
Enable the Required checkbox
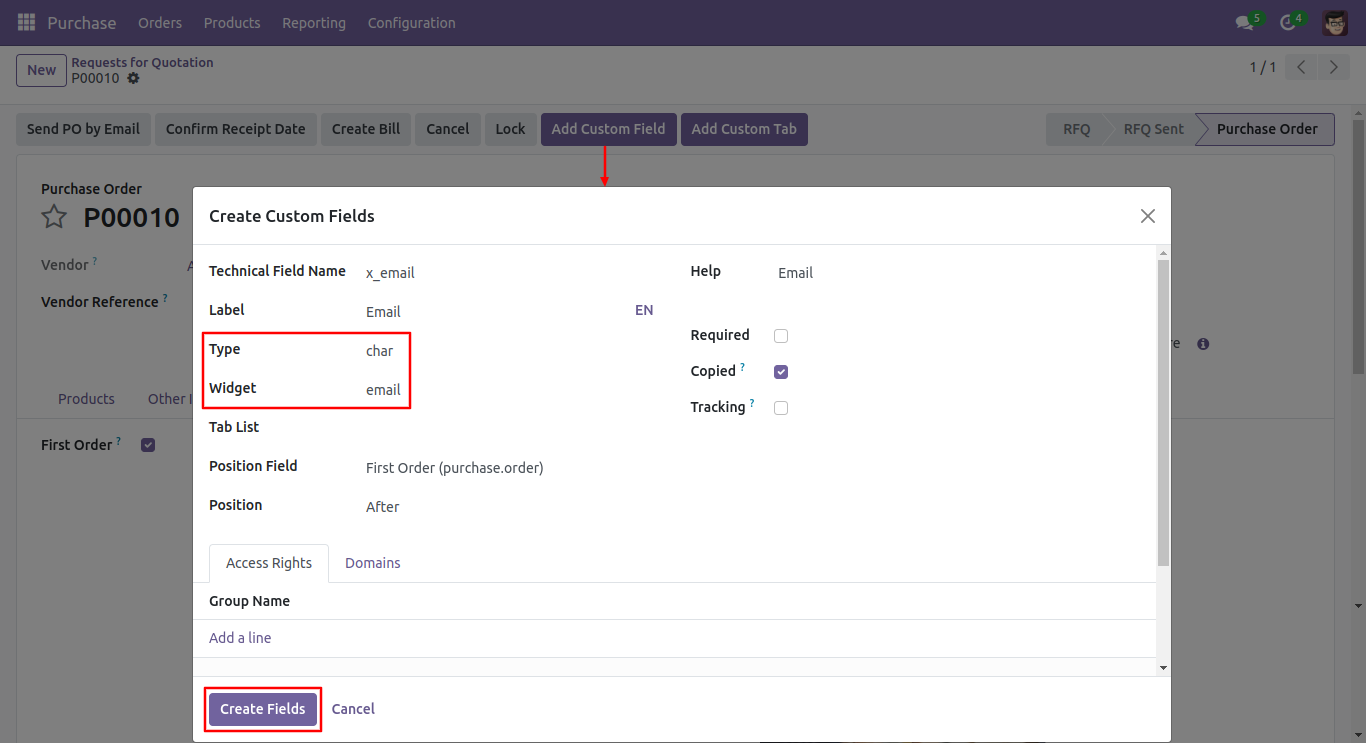[781, 336]
